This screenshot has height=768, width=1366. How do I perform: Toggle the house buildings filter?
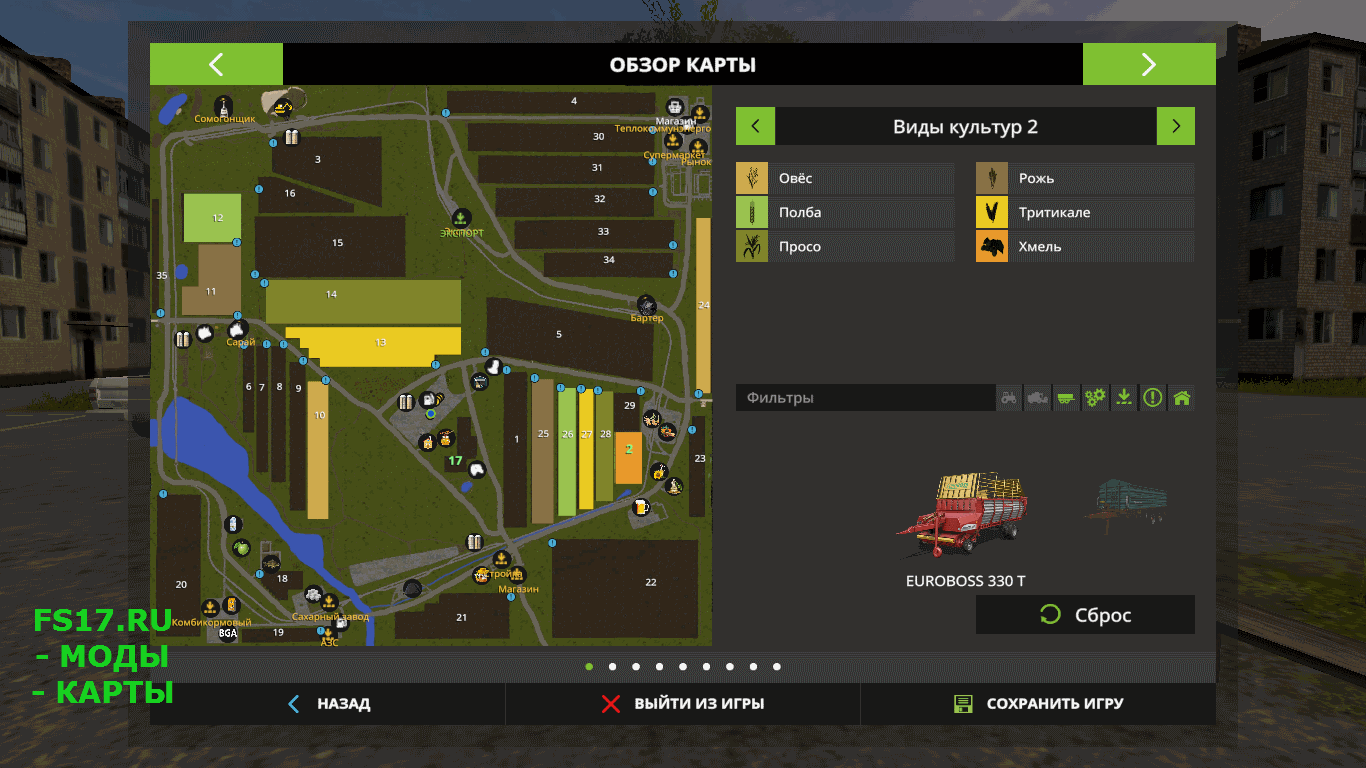pyautogui.click(x=1182, y=398)
